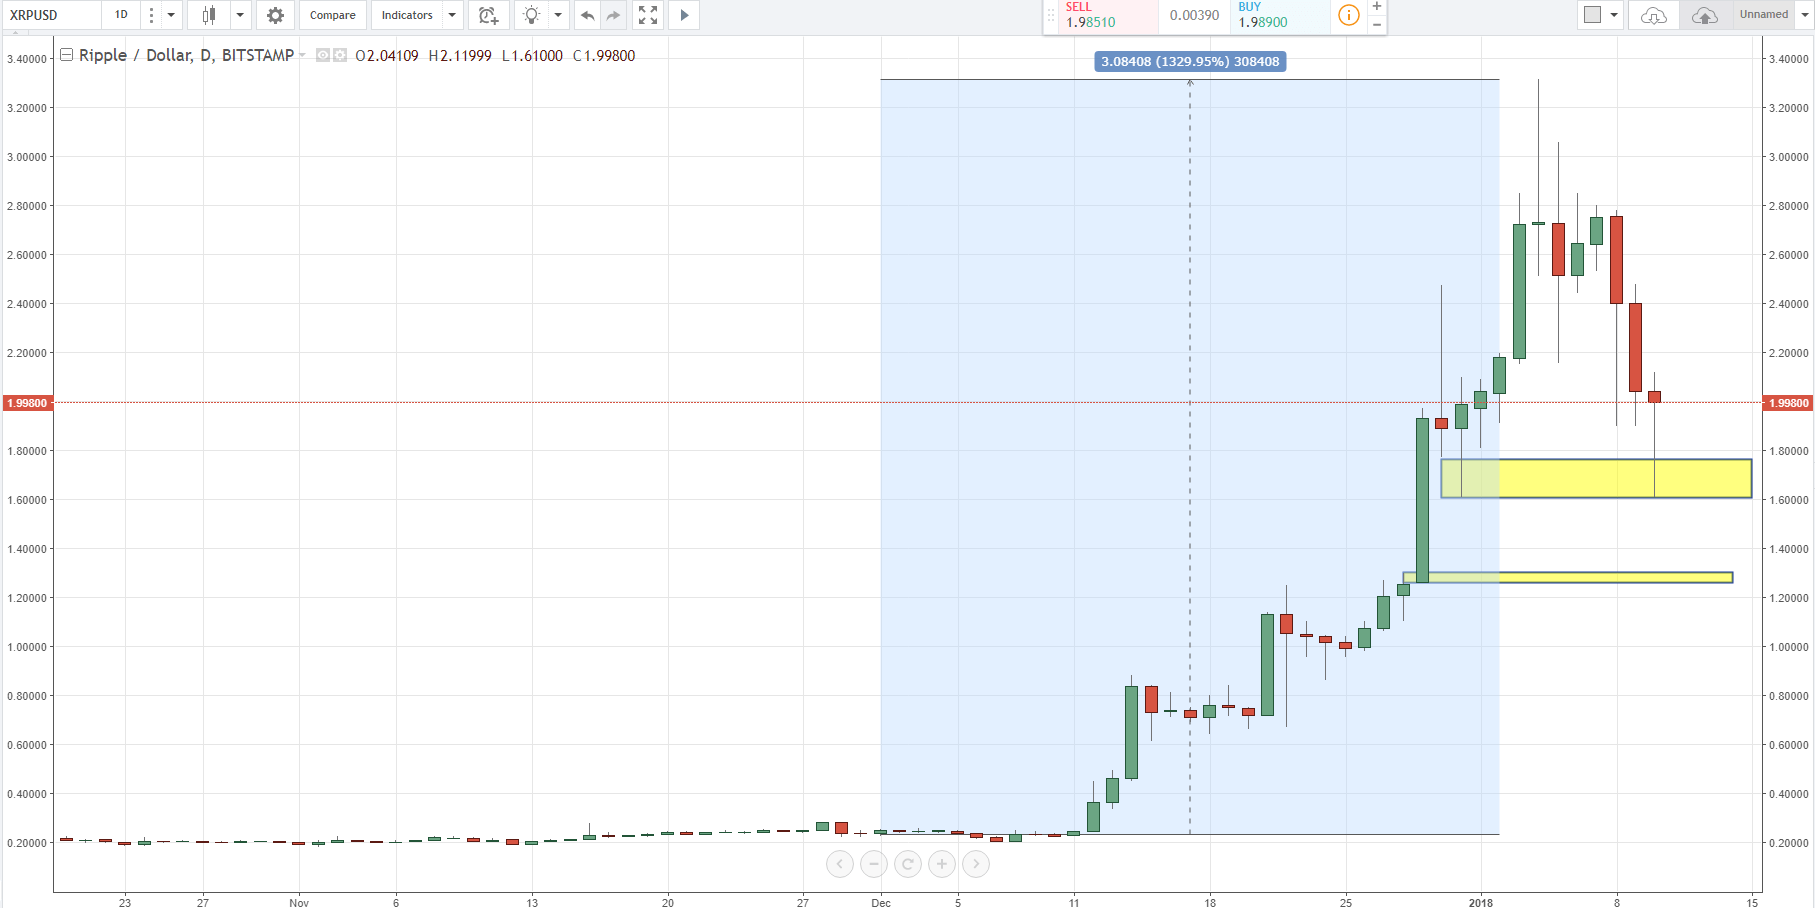Image resolution: width=1815 pixels, height=908 pixels.
Task: Enter fullscreen mode
Action: (x=648, y=15)
